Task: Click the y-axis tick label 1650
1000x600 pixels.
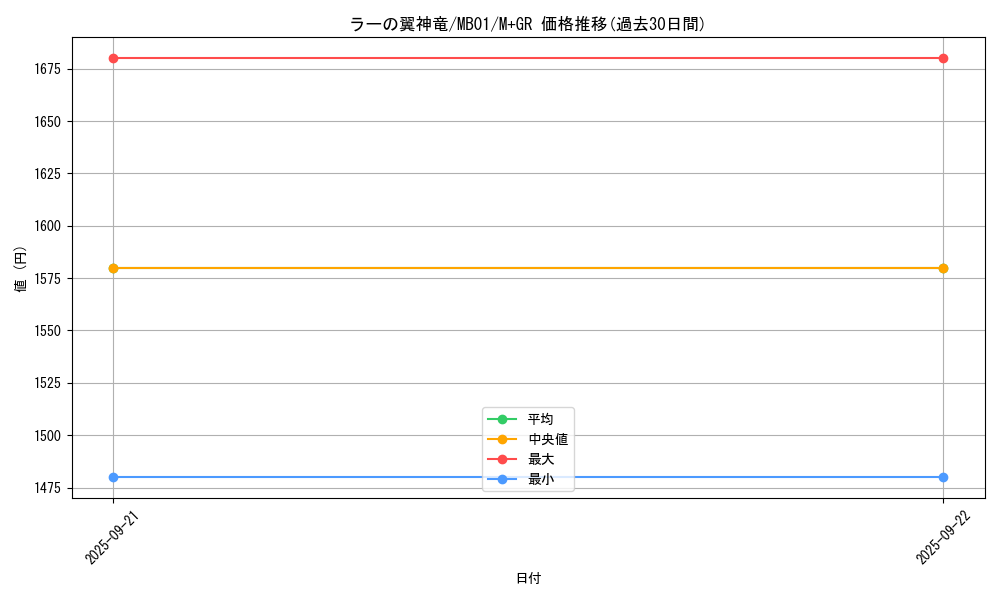Action: coord(48,122)
